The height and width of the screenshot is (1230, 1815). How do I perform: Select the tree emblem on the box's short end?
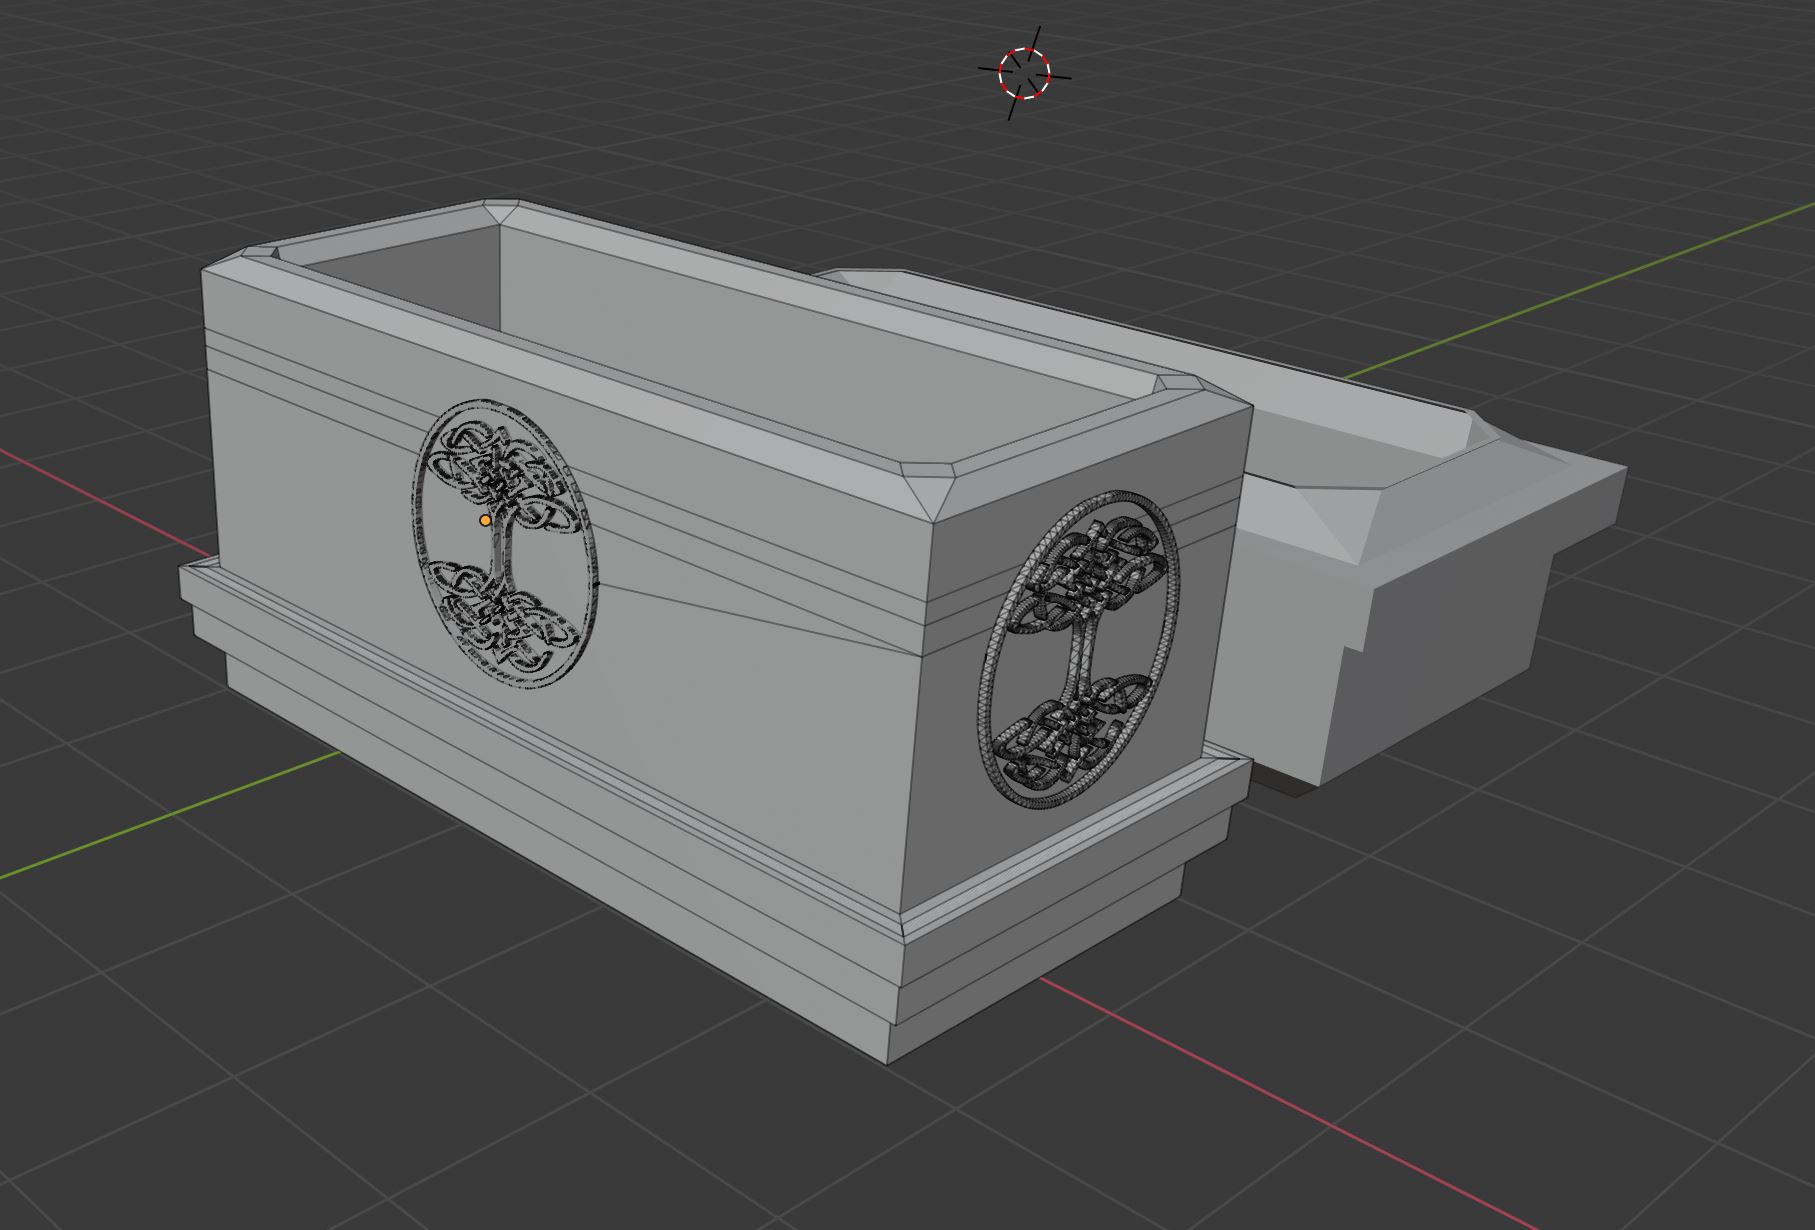[x=1080, y=648]
